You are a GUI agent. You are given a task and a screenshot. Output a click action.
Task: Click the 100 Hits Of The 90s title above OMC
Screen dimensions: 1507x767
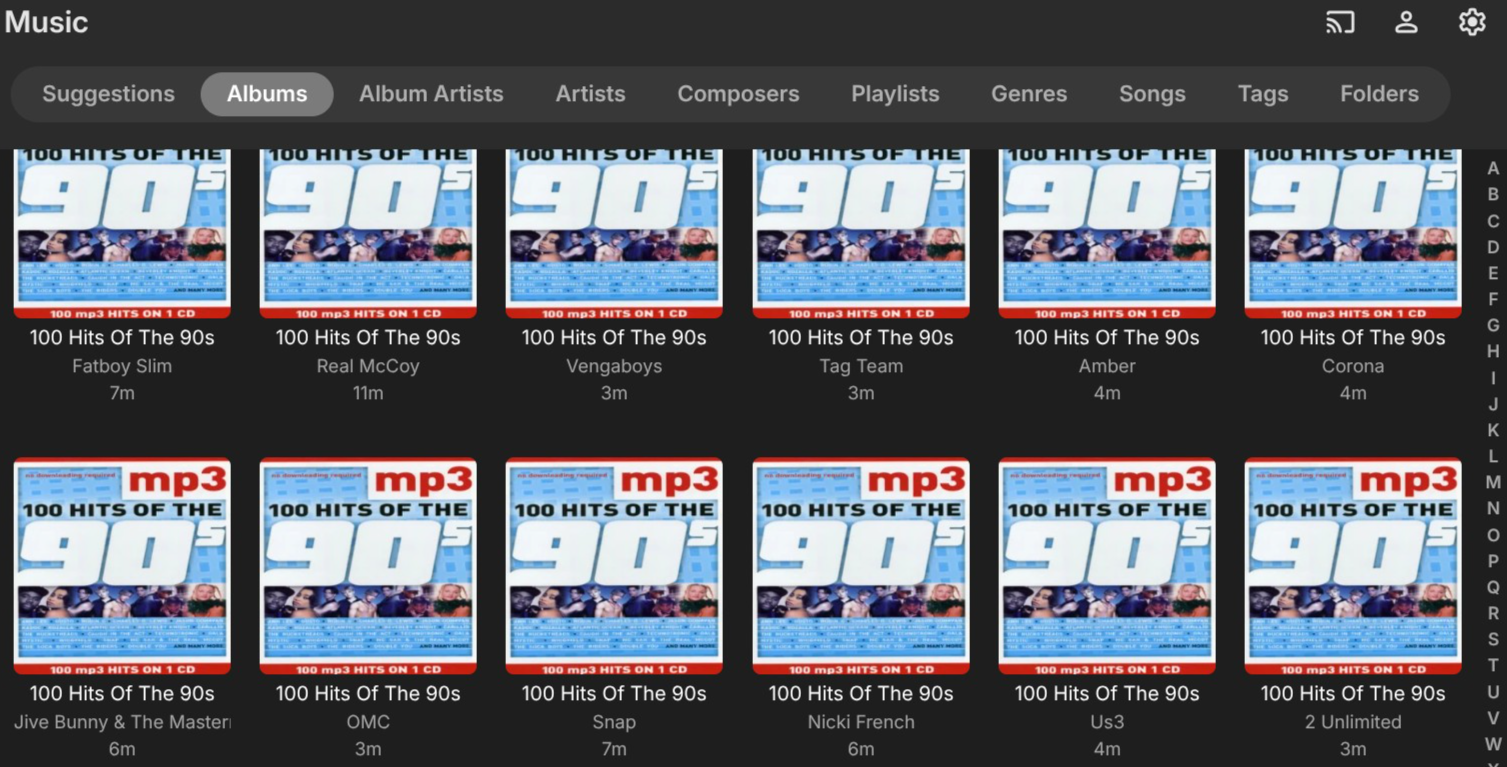coord(368,694)
